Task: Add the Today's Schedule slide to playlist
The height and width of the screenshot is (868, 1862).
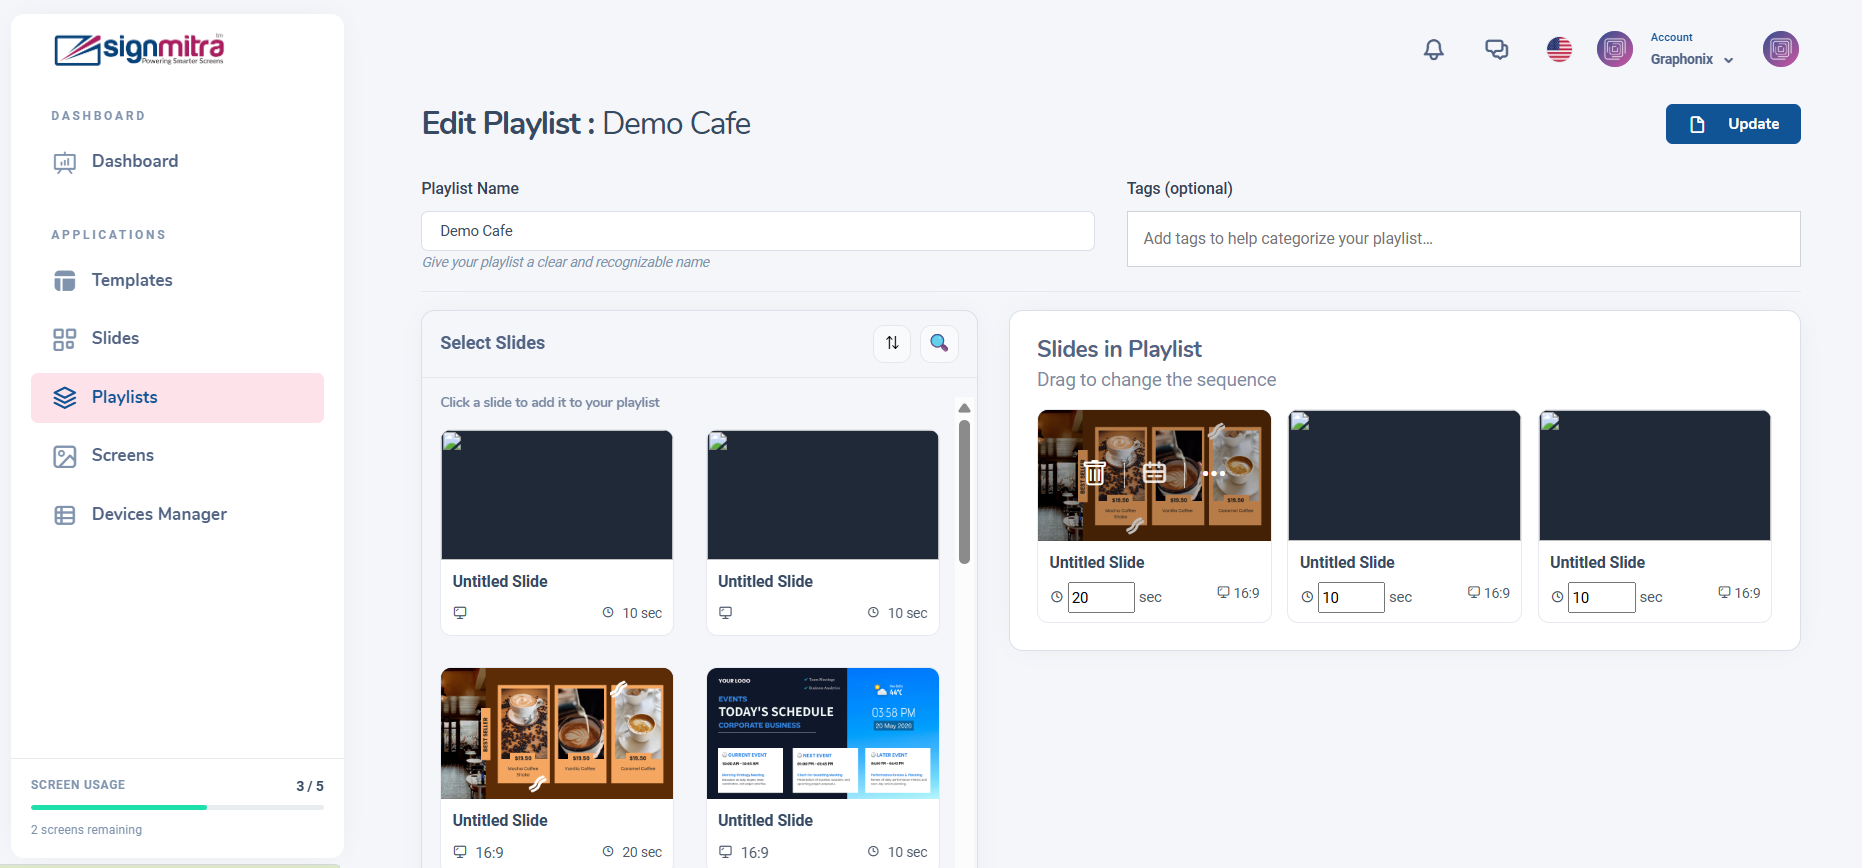Action: tap(823, 733)
